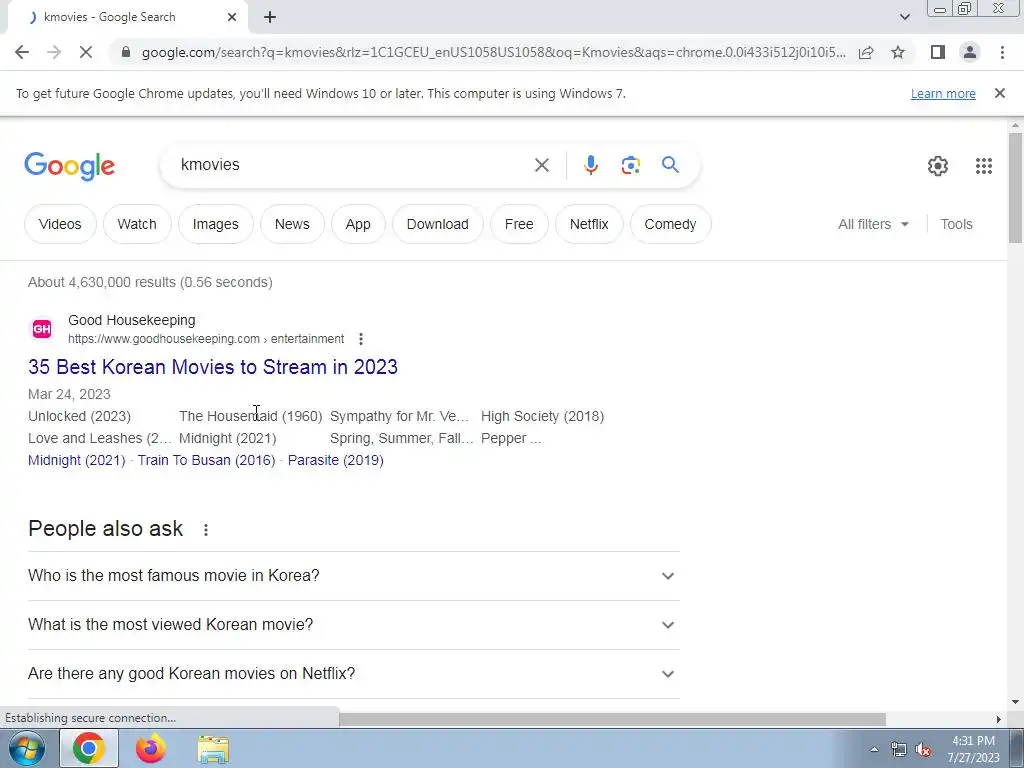Click the browser back arrow

[x=22, y=52]
